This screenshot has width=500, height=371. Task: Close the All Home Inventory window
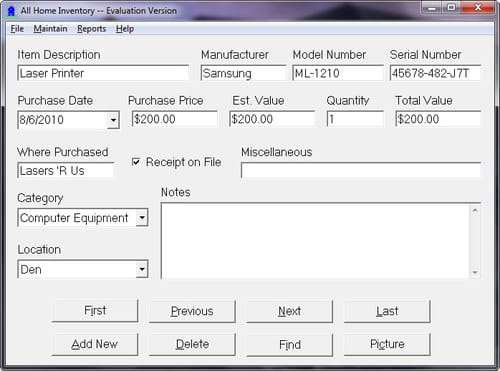[x=478, y=7]
